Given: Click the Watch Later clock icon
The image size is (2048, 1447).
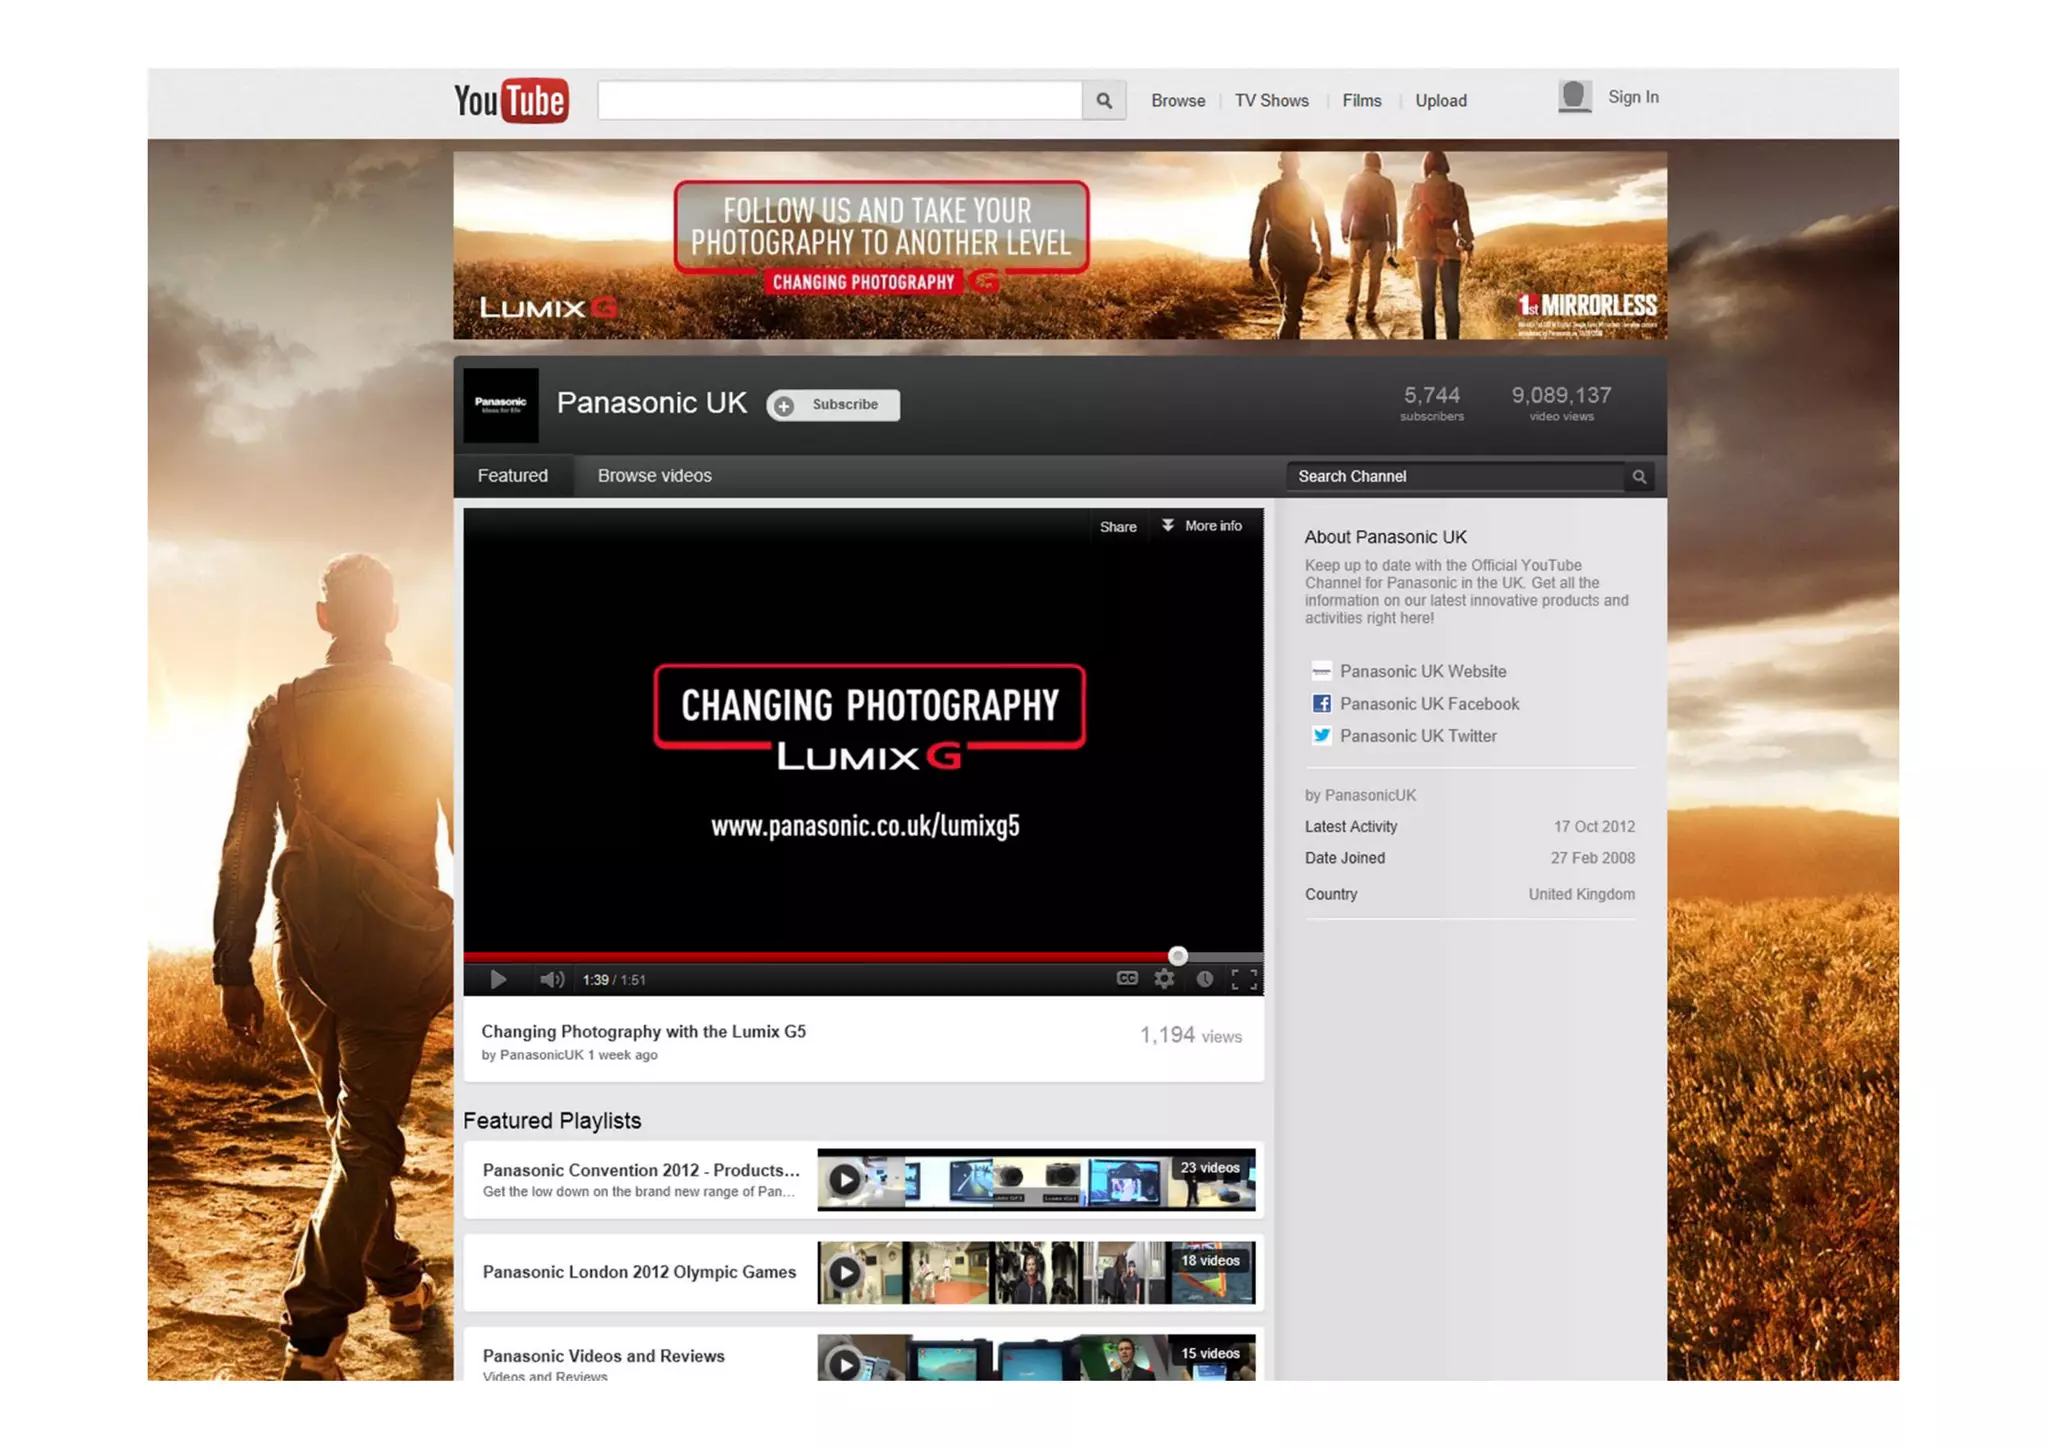Looking at the screenshot, I should [x=1205, y=979].
